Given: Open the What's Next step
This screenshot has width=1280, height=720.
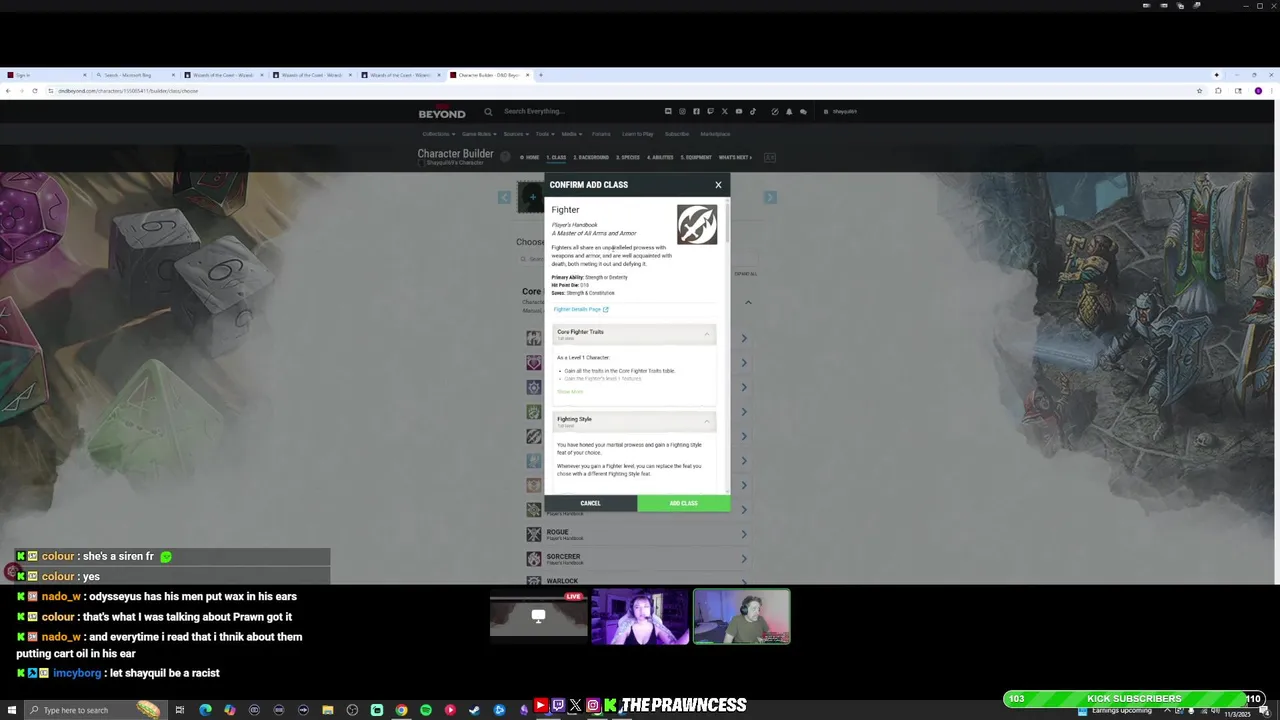Looking at the screenshot, I should click(x=735, y=157).
